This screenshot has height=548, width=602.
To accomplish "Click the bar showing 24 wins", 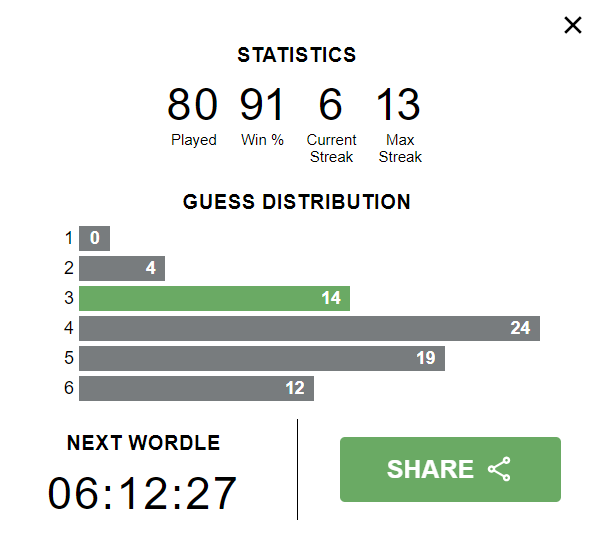I will coord(309,328).
